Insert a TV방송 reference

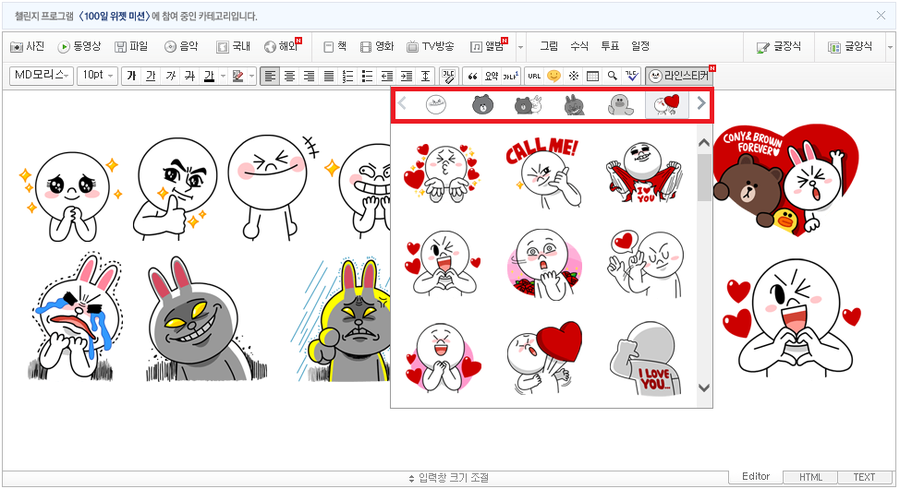pos(430,46)
